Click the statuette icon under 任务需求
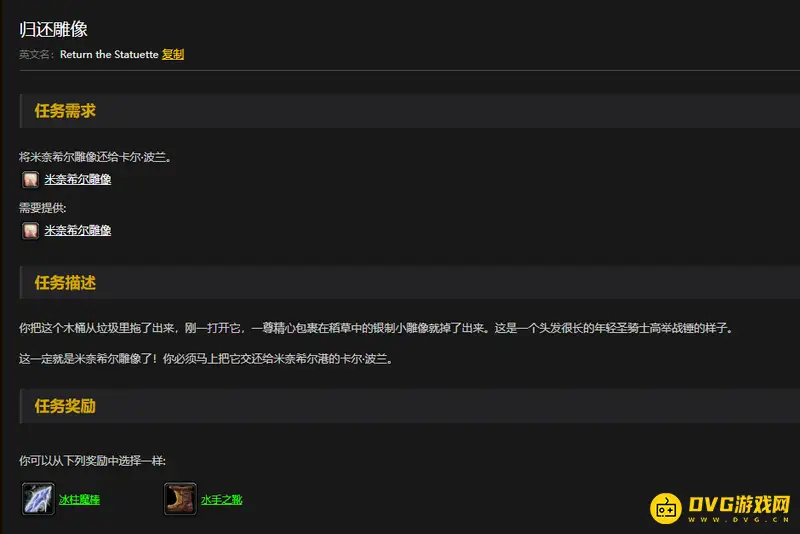The image size is (800, 534). coord(30,180)
